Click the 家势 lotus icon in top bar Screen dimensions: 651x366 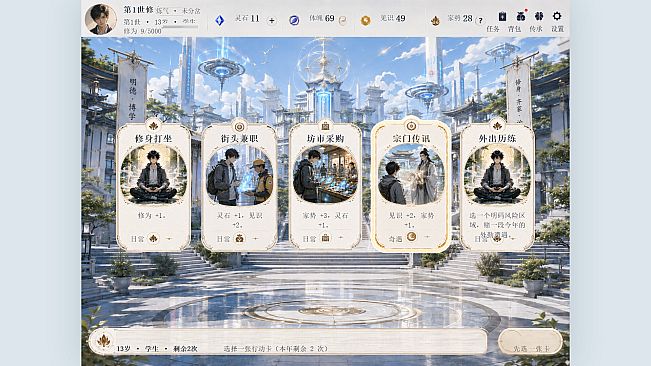(x=435, y=20)
